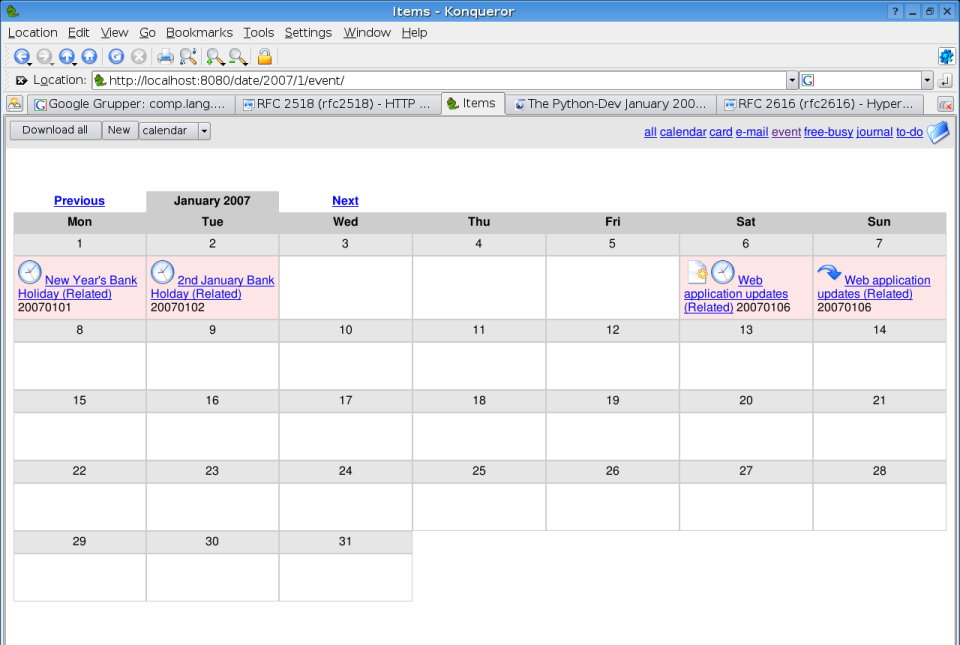
Task: Go to the Home page icon
Action: pos(91,56)
